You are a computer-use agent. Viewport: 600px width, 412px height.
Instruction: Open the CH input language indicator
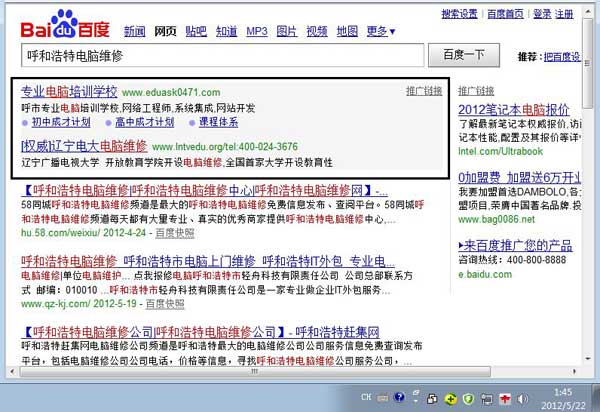point(366,397)
